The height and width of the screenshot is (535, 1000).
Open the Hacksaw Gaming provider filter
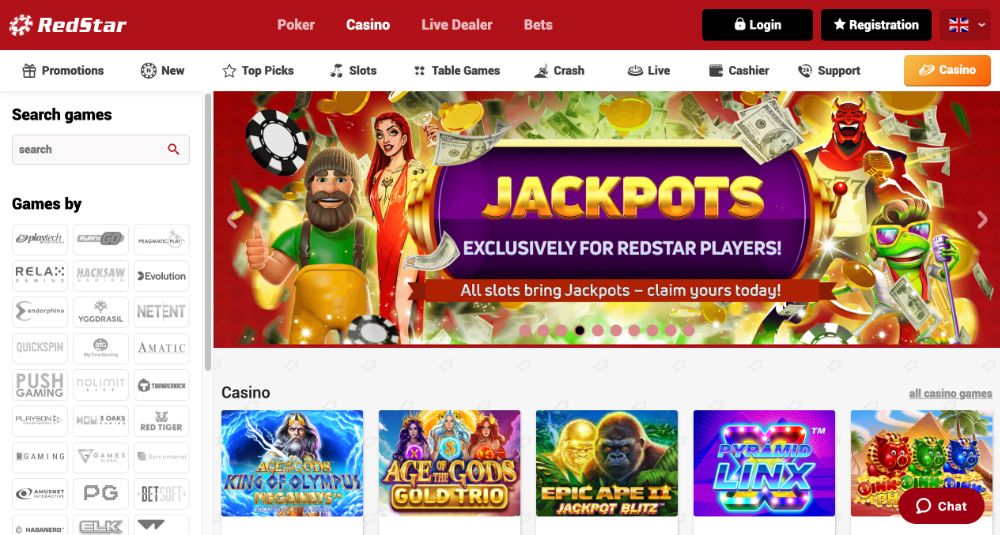pyautogui.click(x=101, y=275)
